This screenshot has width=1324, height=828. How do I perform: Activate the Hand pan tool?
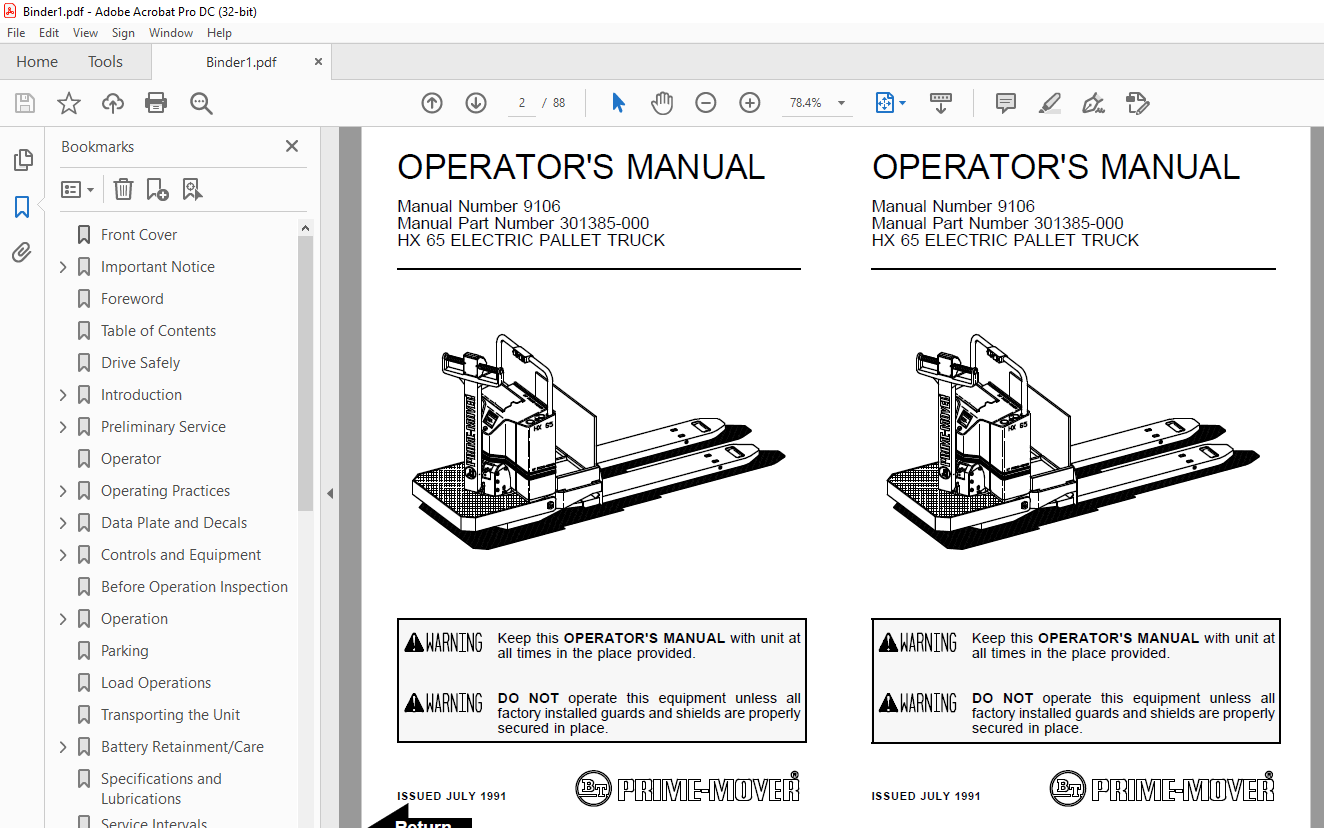[x=662, y=103]
